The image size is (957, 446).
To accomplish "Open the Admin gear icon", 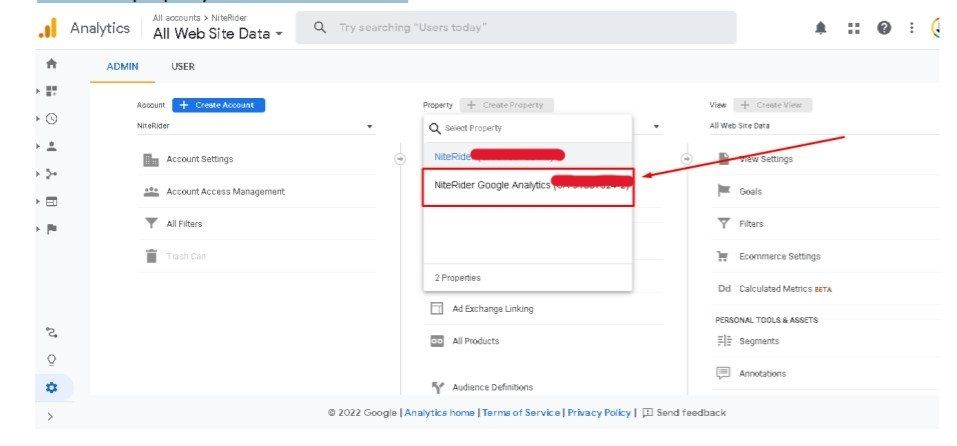I will 52,387.
